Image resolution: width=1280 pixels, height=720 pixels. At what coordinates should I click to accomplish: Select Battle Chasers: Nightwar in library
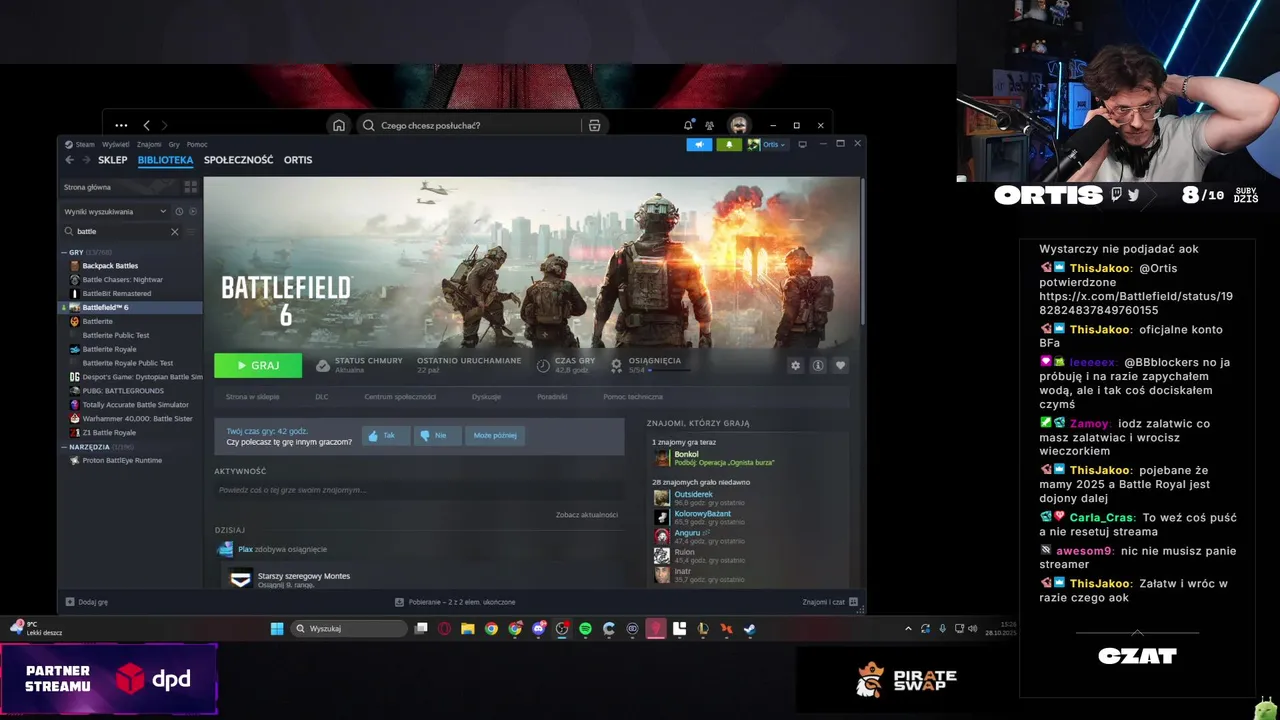(x=122, y=280)
